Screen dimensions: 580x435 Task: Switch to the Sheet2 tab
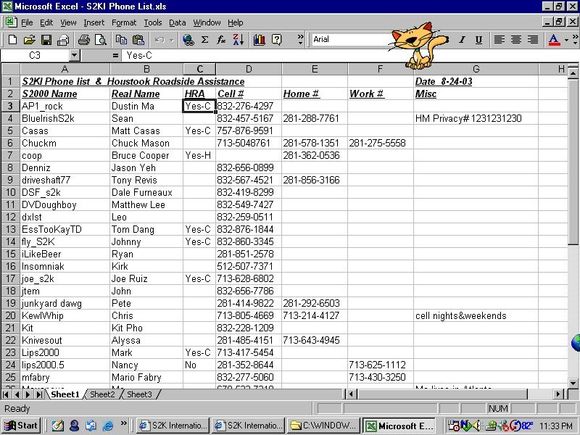coord(102,394)
